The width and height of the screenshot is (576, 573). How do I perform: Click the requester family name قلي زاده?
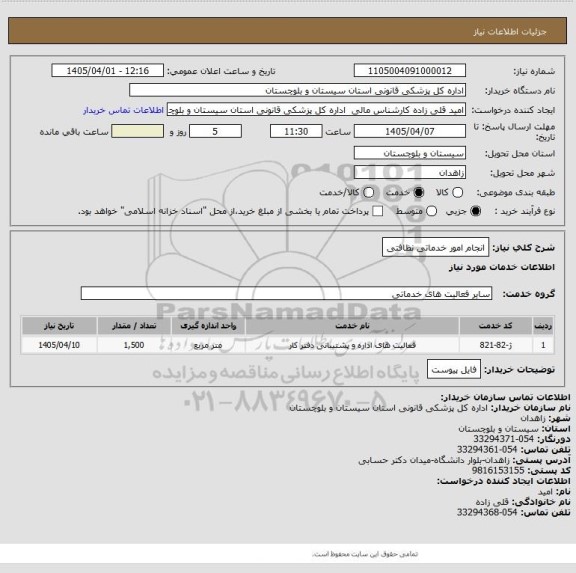coord(492,502)
